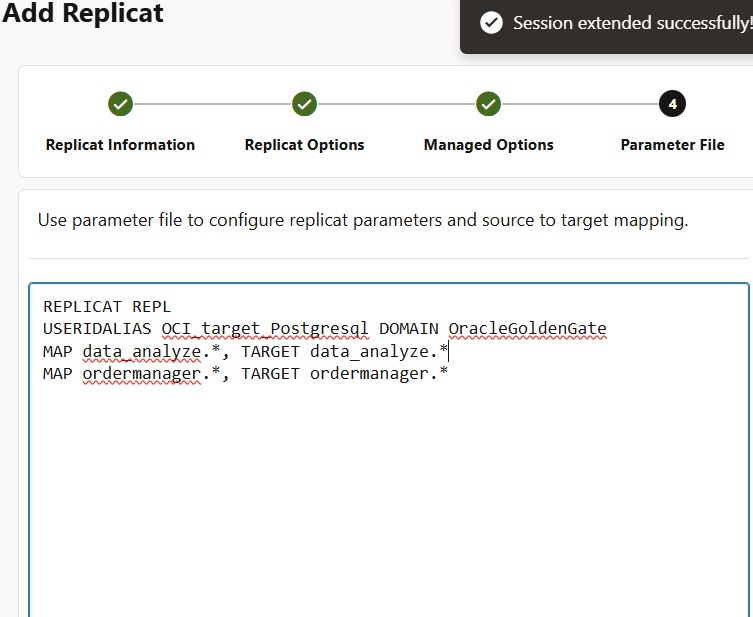Select step 4 Parameter File circle

[x=672, y=104]
